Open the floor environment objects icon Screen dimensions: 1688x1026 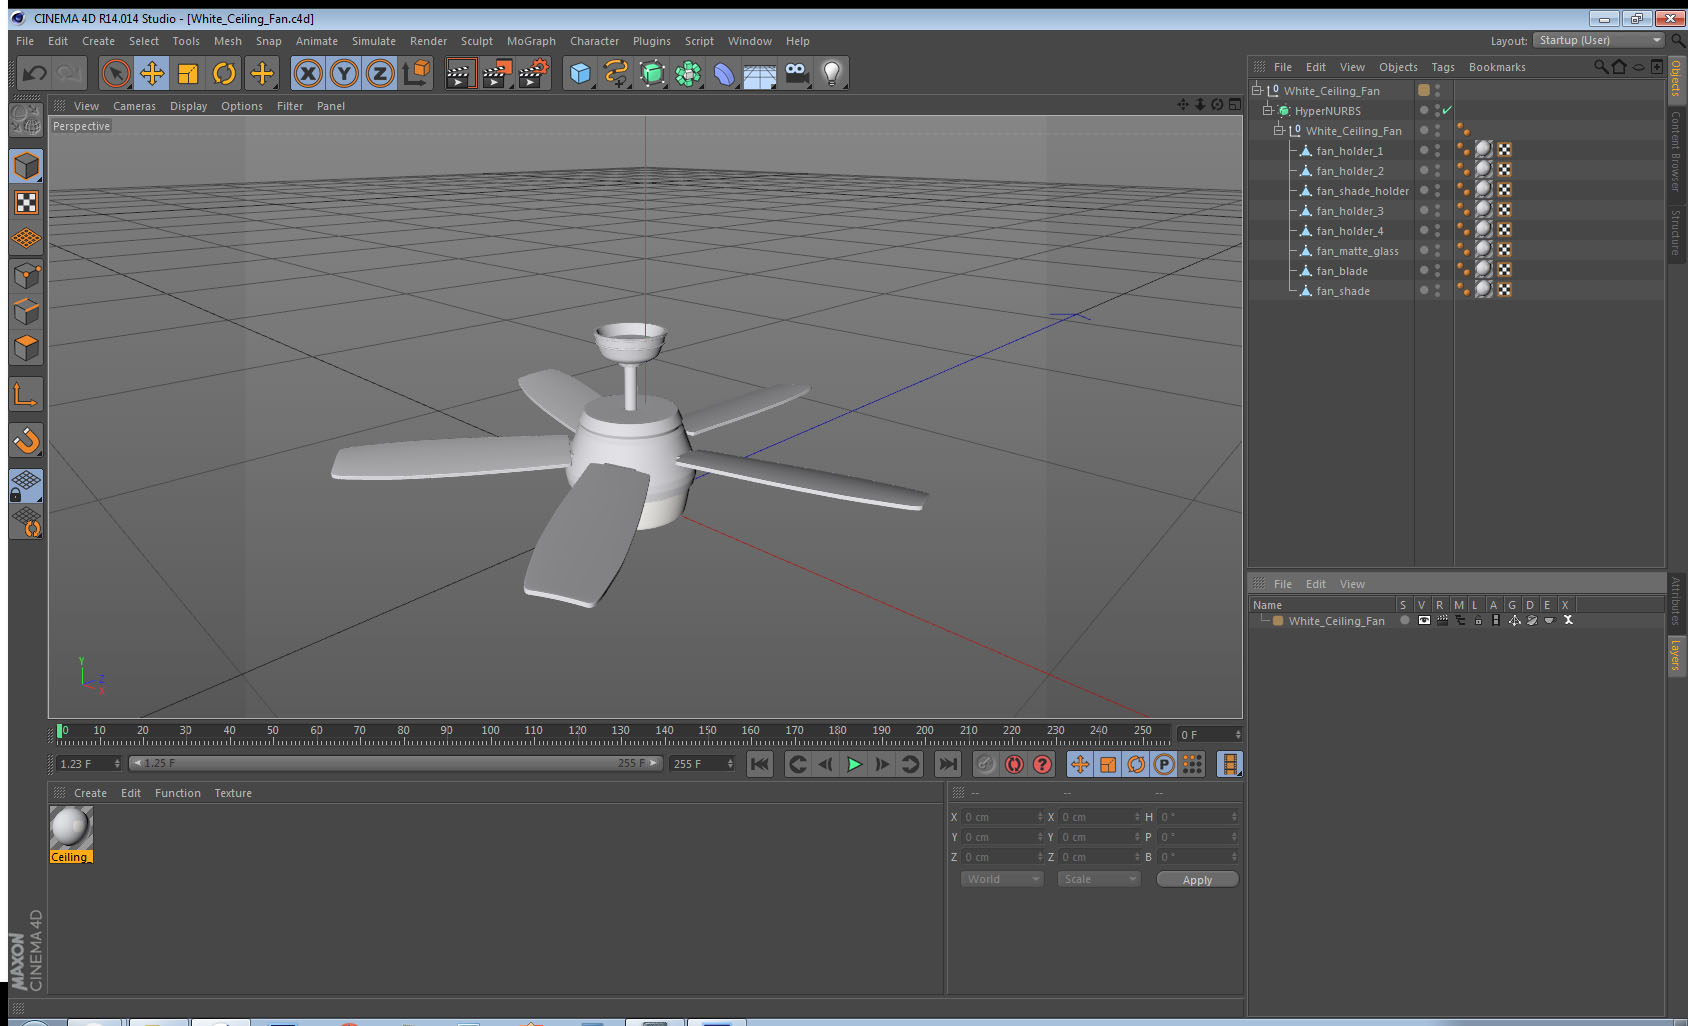(760, 73)
